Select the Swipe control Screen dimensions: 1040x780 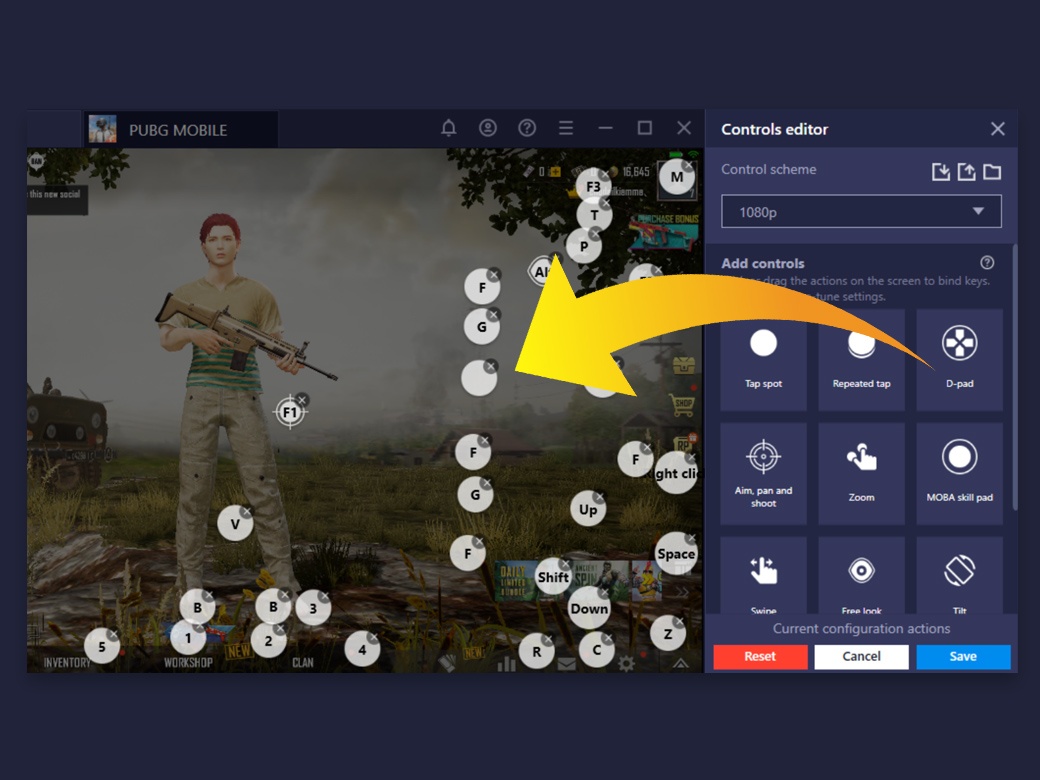pyautogui.click(x=763, y=576)
